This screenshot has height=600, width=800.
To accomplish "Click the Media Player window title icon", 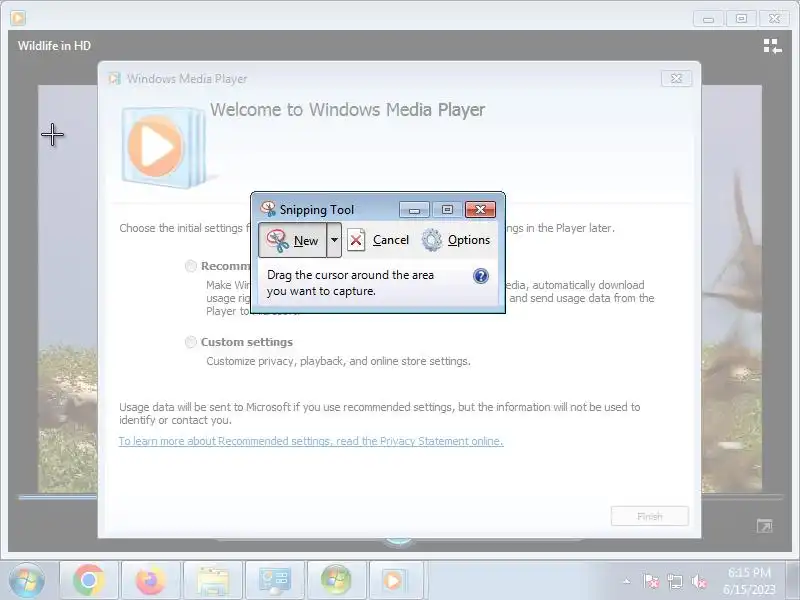I will [x=18, y=18].
